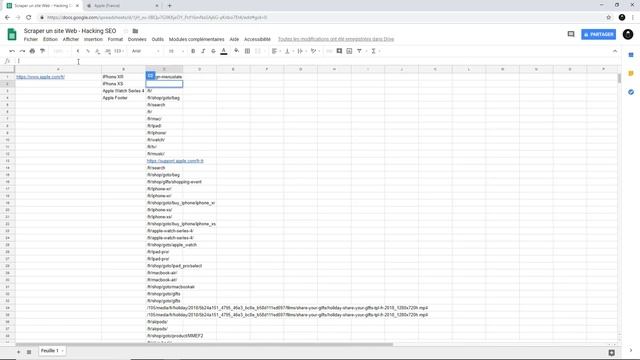The height and width of the screenshot is (360, 640).
Task: Select the cell containing 'Apple Watch Series 4'
Action: coord(123,91)
